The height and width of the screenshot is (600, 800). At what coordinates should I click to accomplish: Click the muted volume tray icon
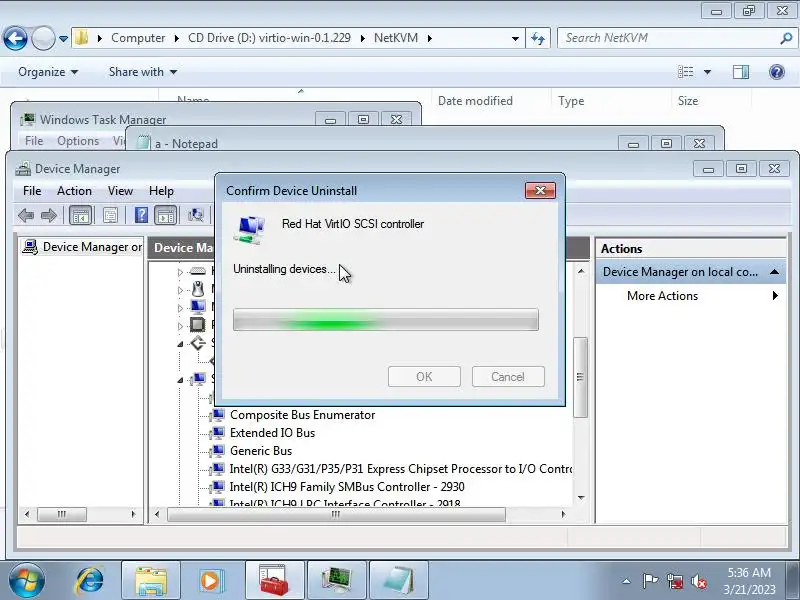(698, 581)
